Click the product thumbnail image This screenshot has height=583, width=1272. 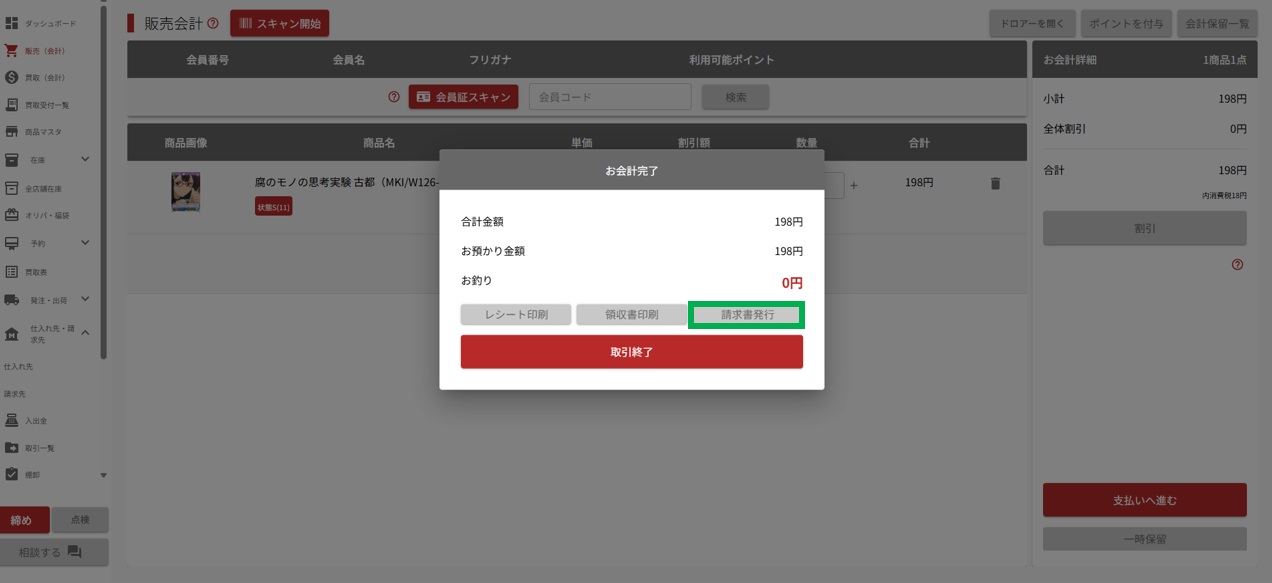click(x=185, y=191)
